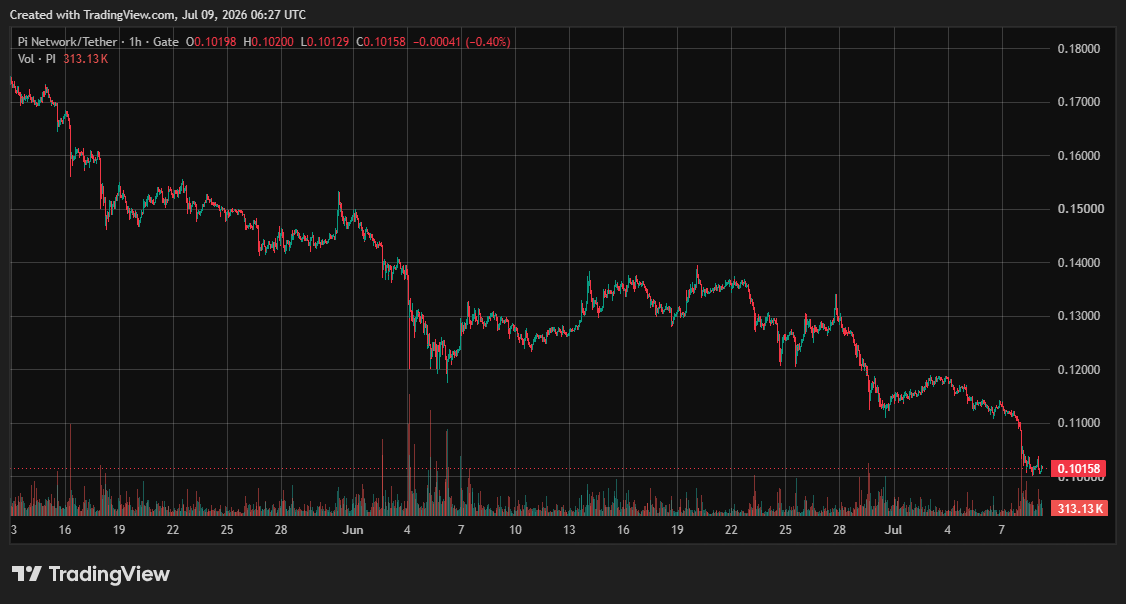Click the Jul label on time axis

893,530
